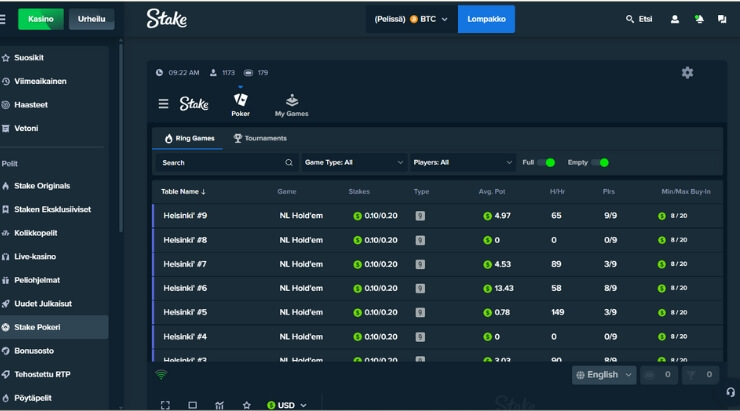Sort by Table Name column header

click(183, 192)
